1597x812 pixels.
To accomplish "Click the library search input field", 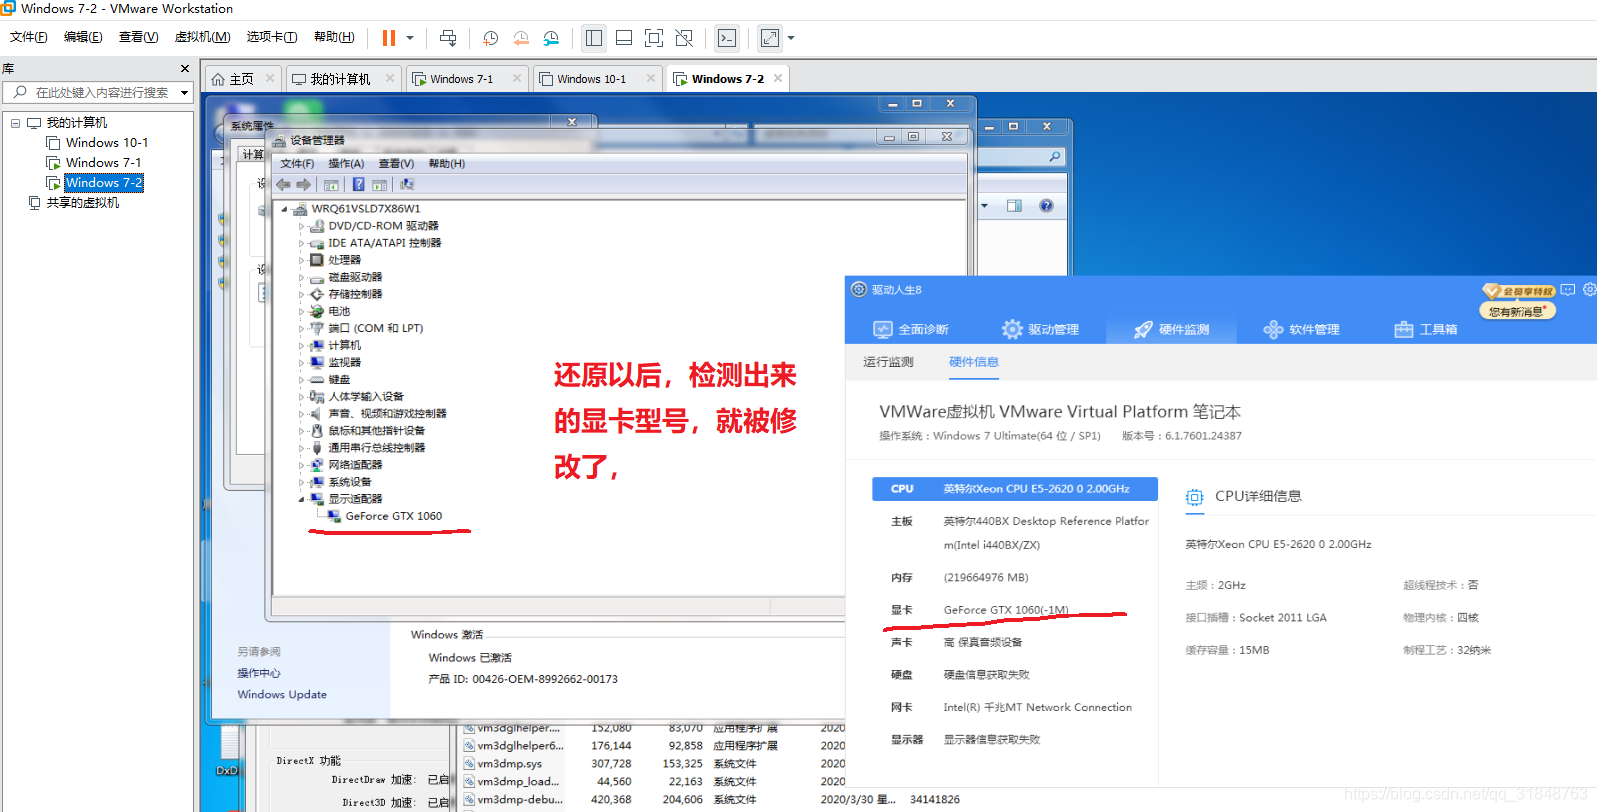I will [x=97, y=92].
